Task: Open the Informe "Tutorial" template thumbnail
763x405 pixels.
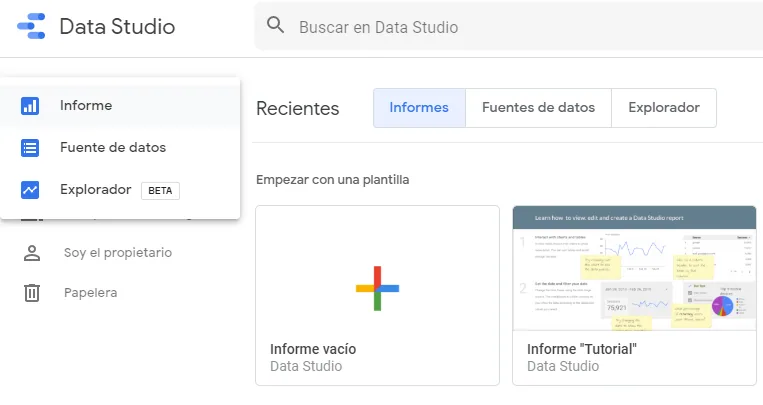Action: [635, 268]
